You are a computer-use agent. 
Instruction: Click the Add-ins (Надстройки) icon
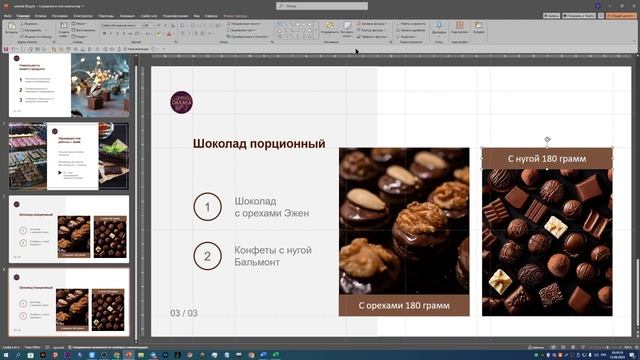coord(460,25)
